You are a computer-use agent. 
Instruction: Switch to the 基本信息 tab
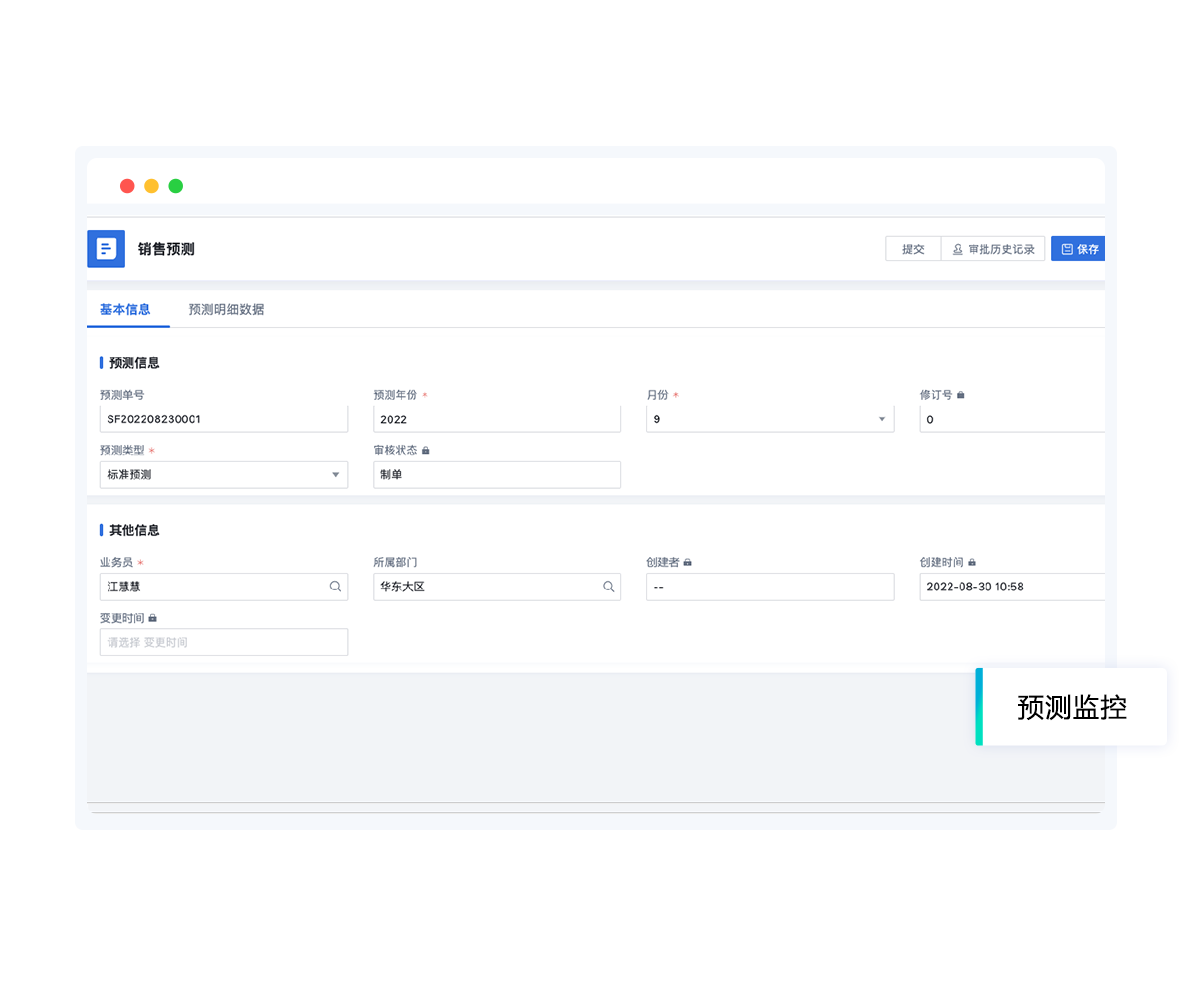tap(125, 310)
